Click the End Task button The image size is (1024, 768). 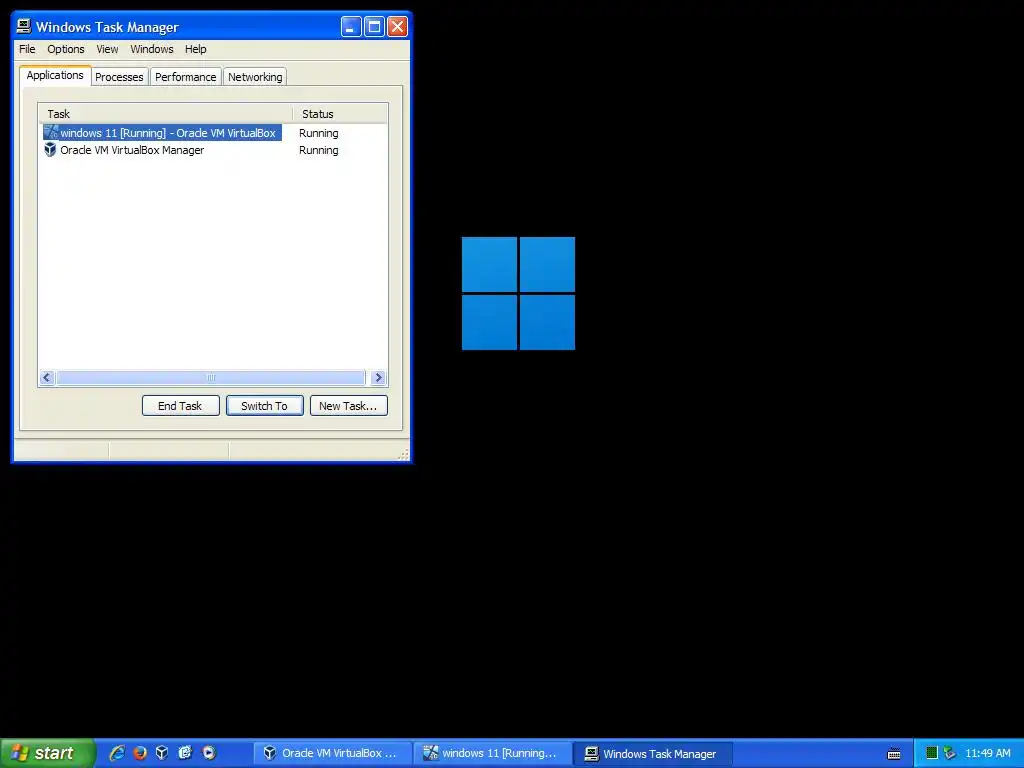click(180, 406)
